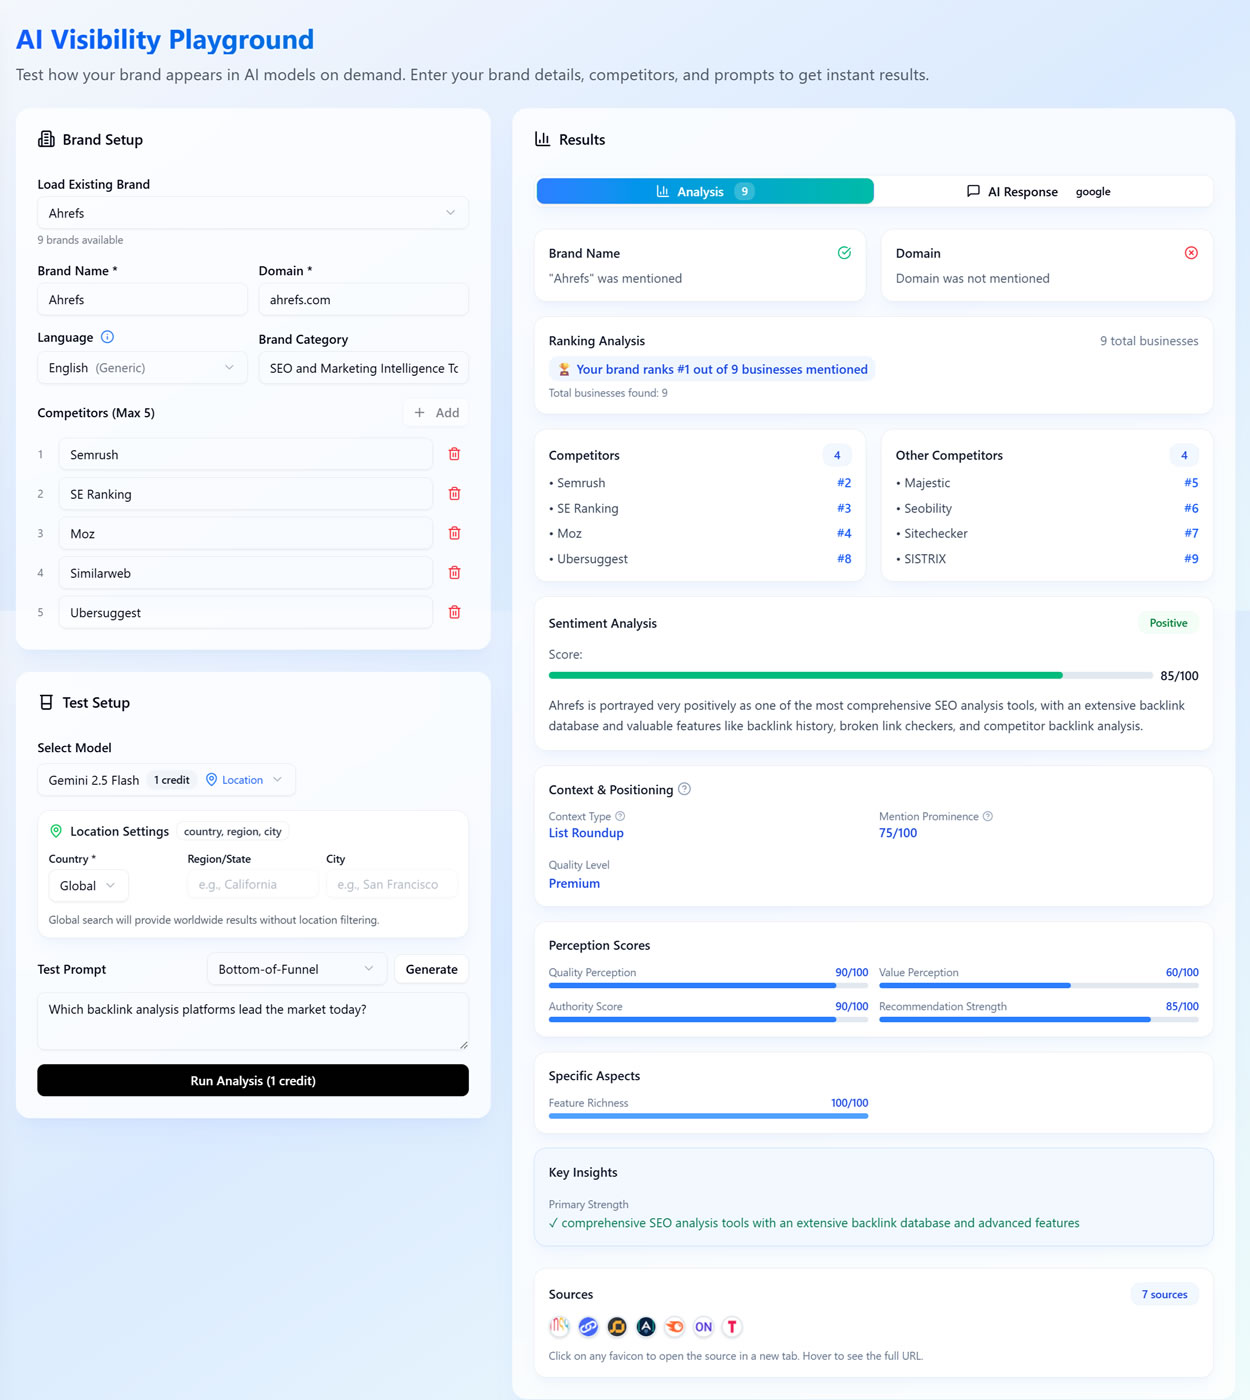Click the Brand Name green check icon

pyautogui.click(x=844, y=253)
